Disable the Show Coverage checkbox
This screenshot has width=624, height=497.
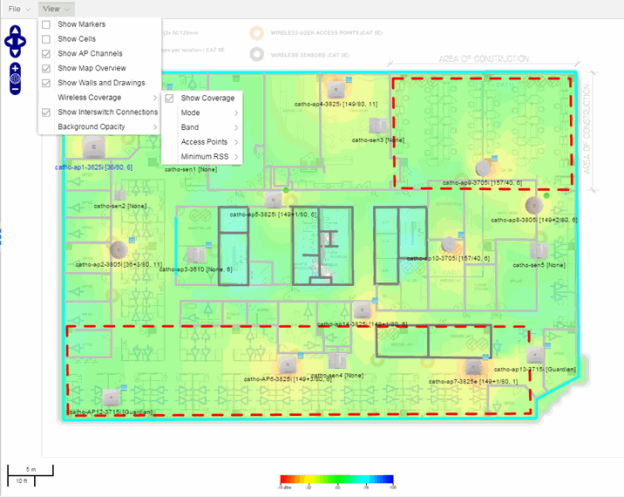[x=170, y=99]
